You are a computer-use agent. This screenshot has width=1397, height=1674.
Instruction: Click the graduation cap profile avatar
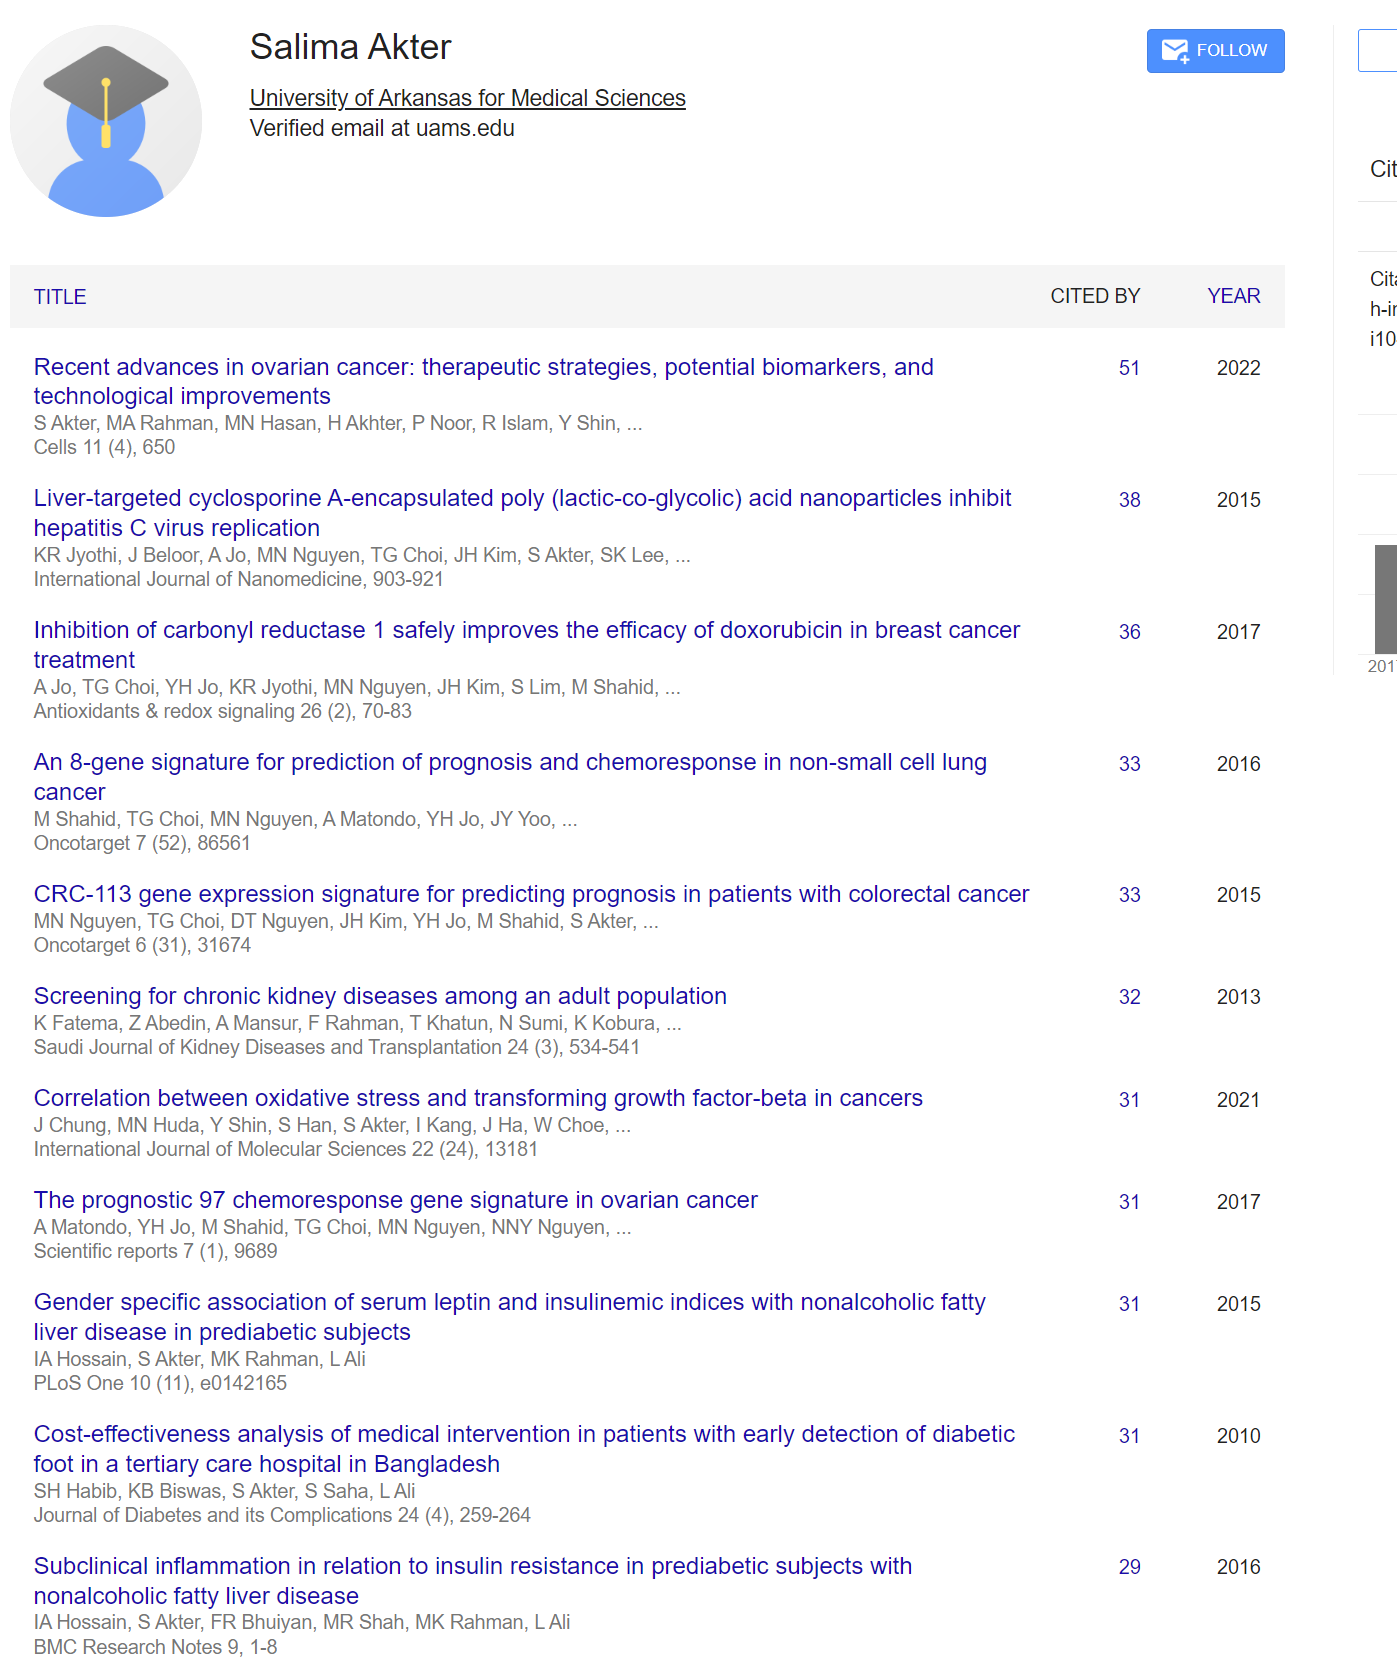coord(106,121)
